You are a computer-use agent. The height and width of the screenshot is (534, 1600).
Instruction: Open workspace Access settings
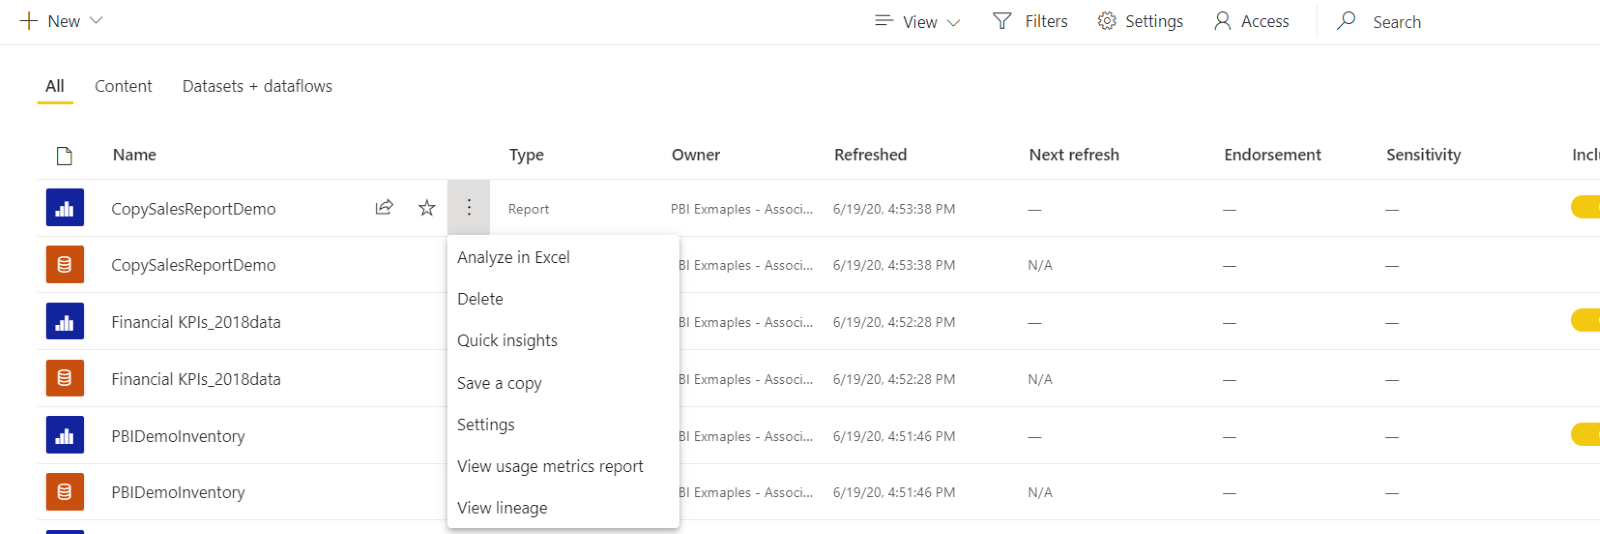pos(1251,21)
